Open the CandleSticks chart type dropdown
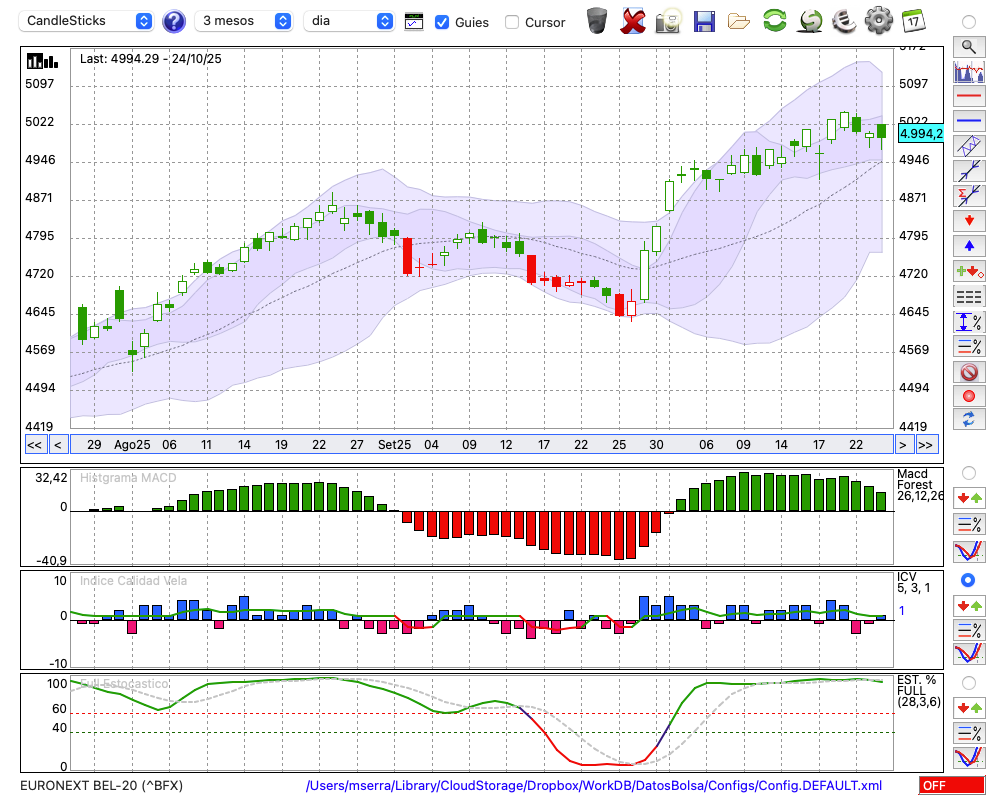The height and width of the screenshot is (800, 1000). [x=88, y=21]
